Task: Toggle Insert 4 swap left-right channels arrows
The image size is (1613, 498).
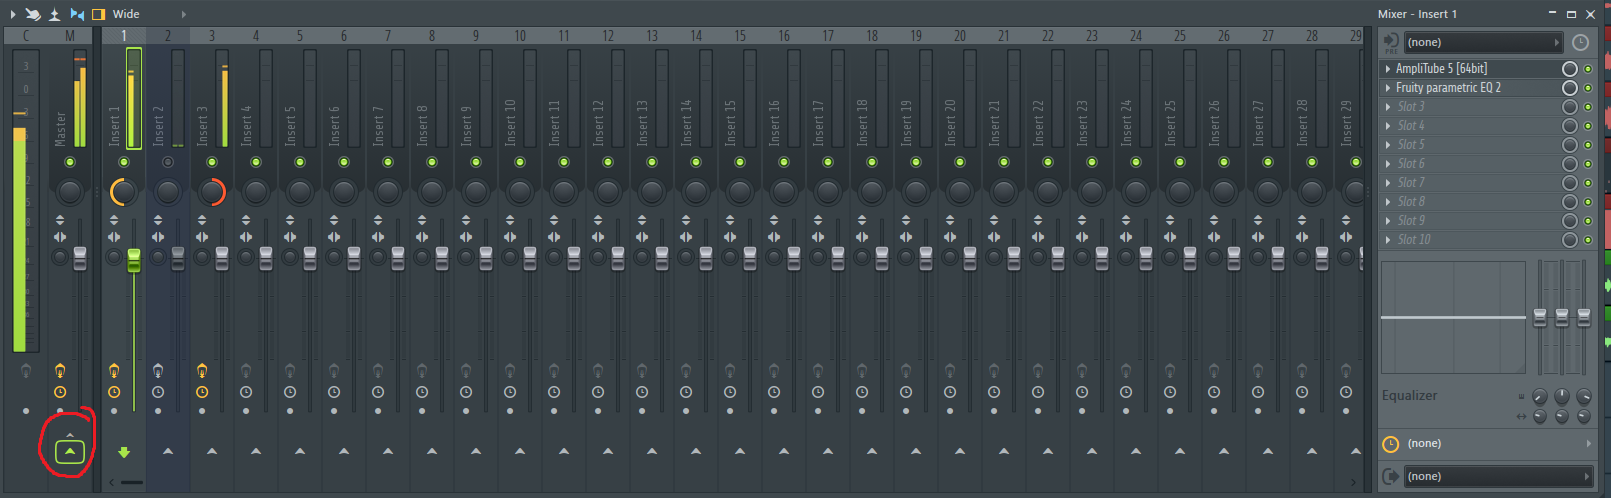Action: coord(246,237)
